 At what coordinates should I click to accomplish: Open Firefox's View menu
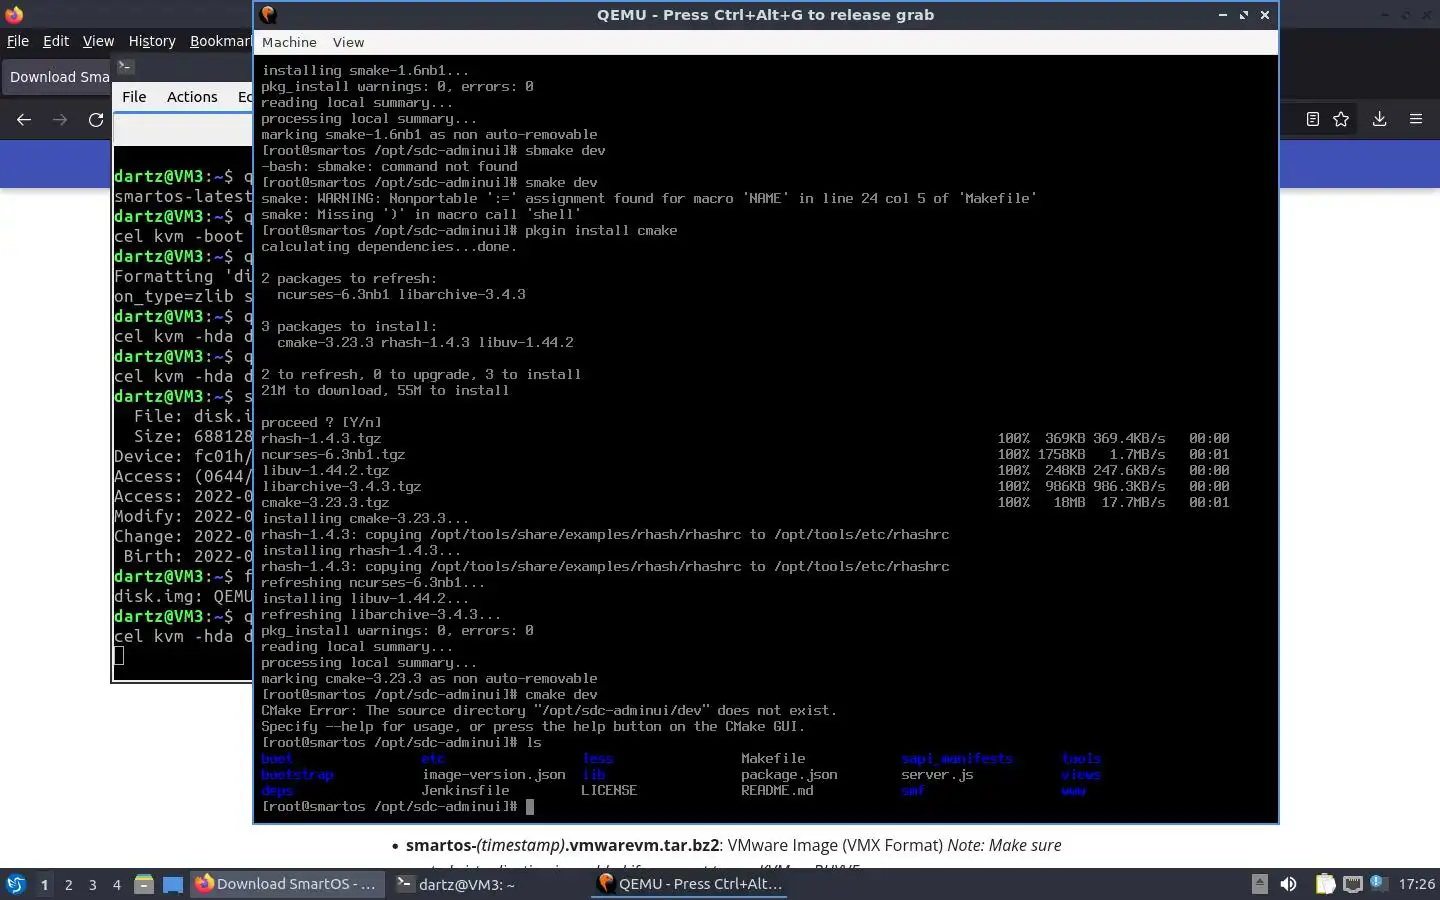point(98,41)
